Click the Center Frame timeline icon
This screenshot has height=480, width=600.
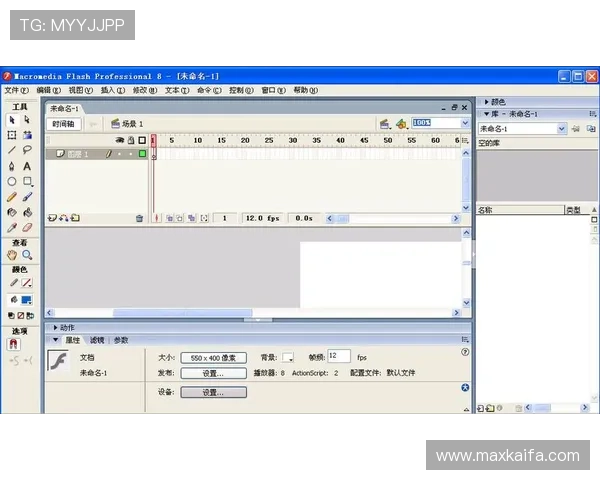pos(156,218)
